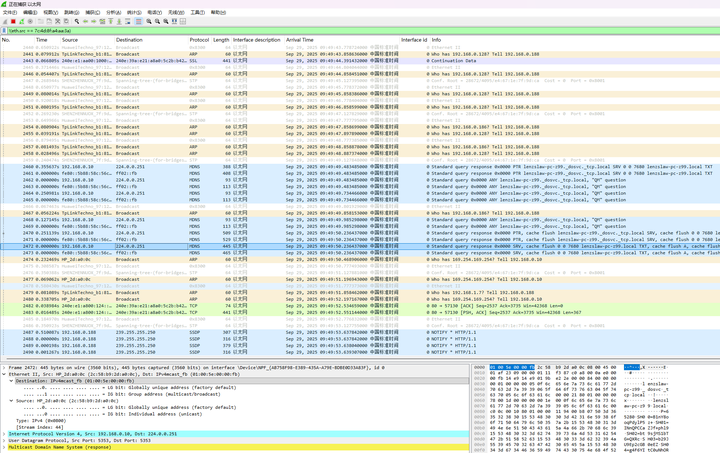Image resolution: width=720 pixels, height=453 pixels.
Task: Open the 文件 (File) menu
Action: pyautogui.click(x=9, y=13)
